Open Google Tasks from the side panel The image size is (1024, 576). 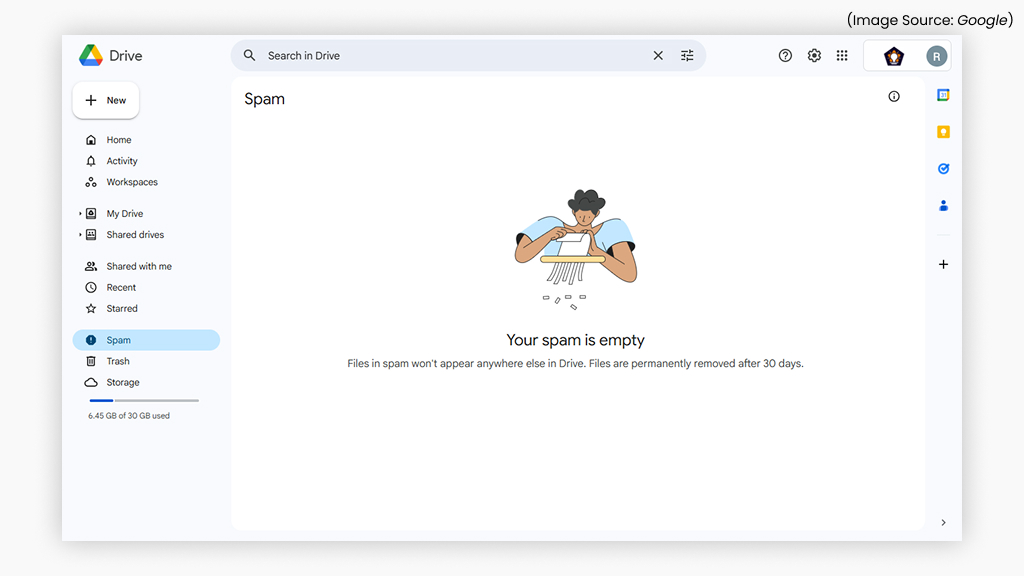(943, 168)
